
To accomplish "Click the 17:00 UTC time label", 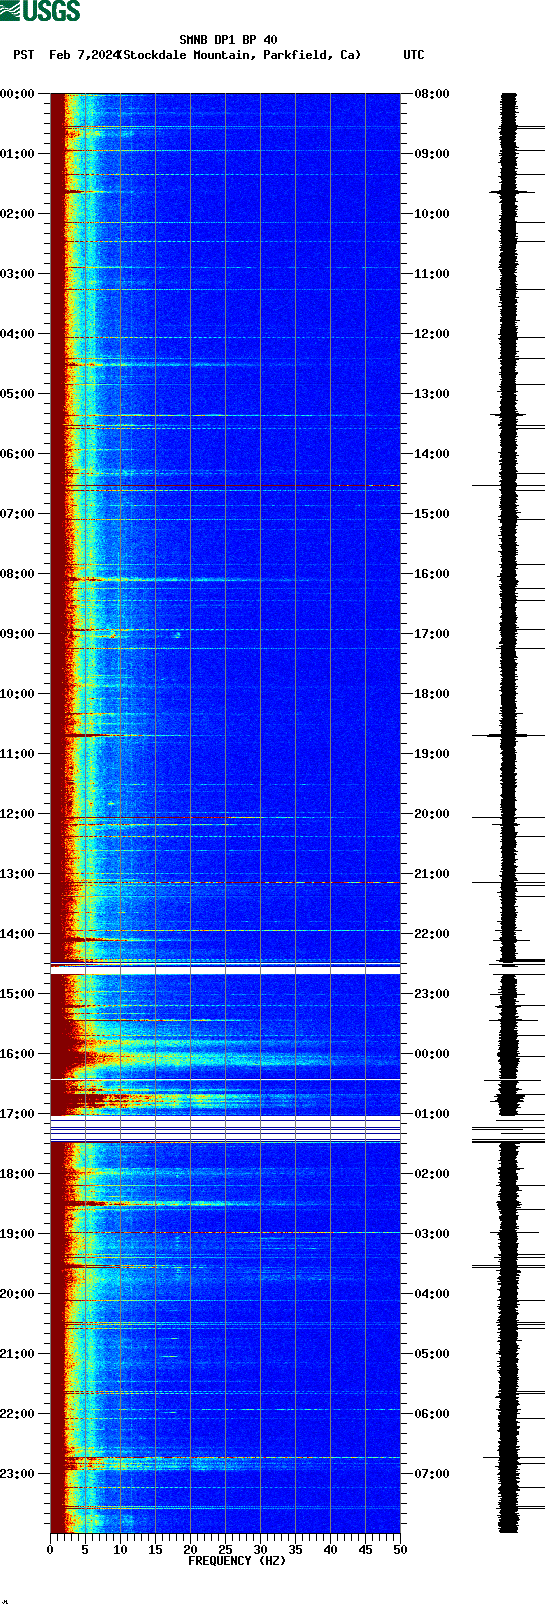I will [x=432, y=634].
